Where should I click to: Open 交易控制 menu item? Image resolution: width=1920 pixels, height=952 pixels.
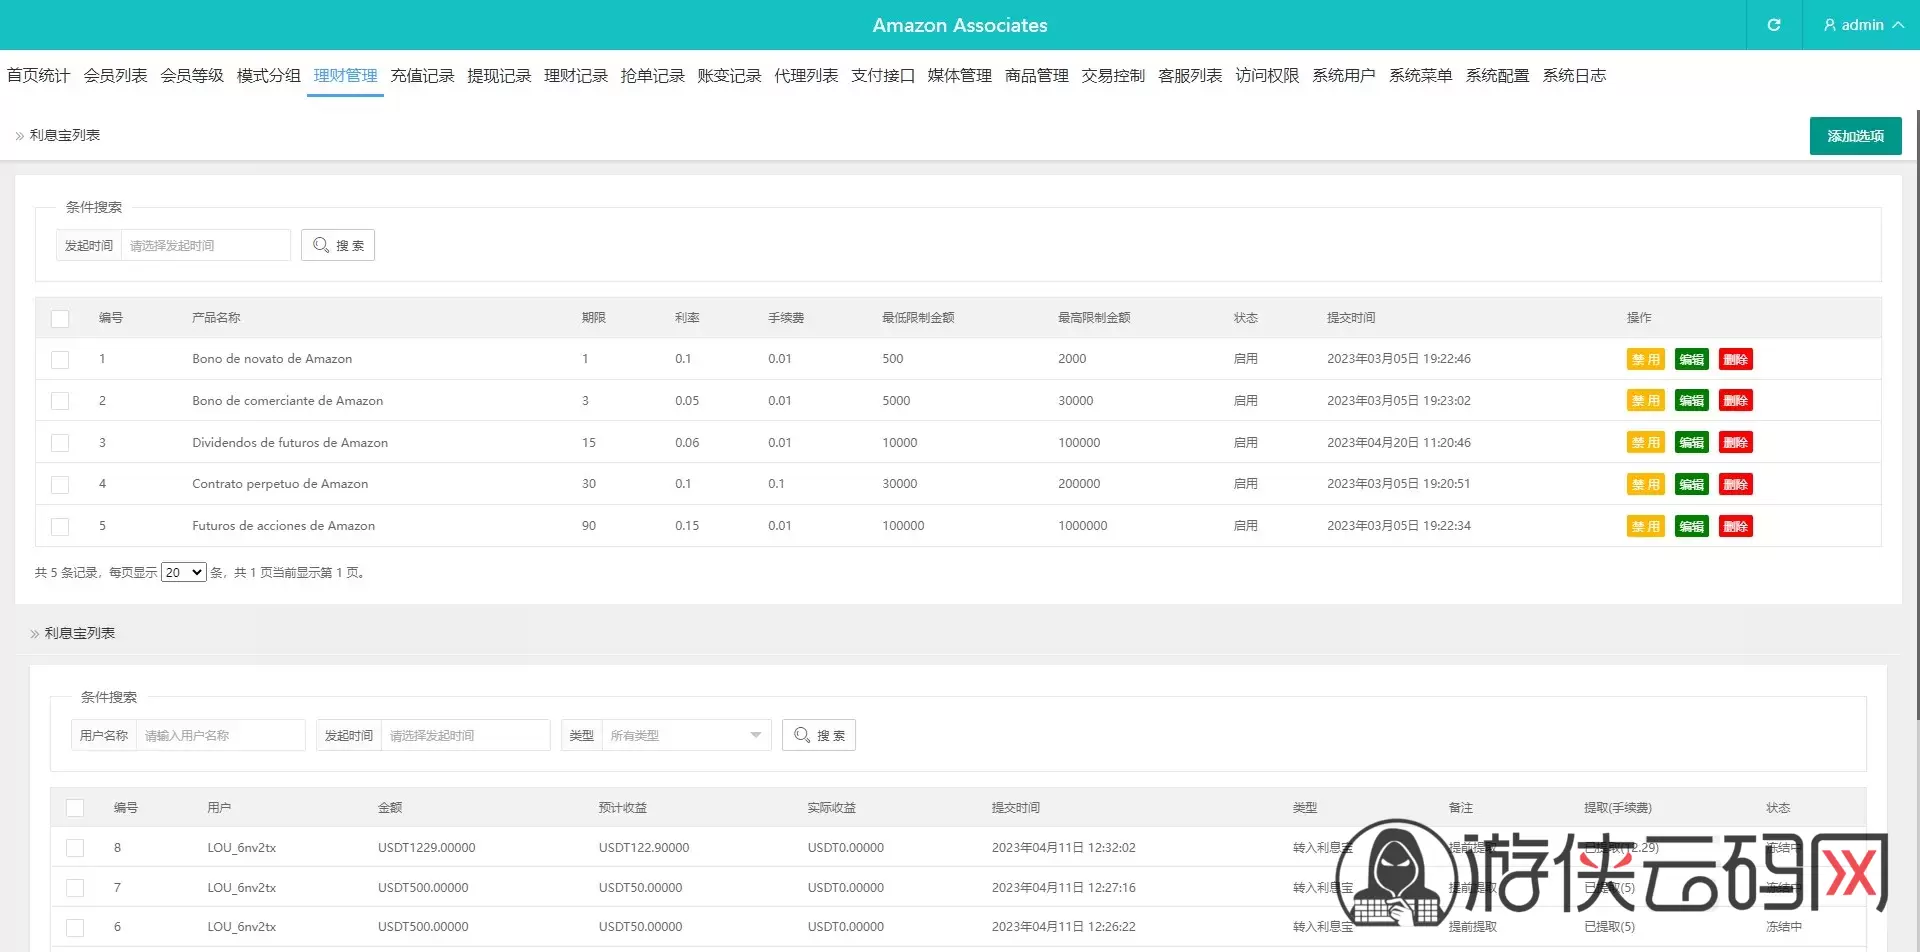(1113, 75)
